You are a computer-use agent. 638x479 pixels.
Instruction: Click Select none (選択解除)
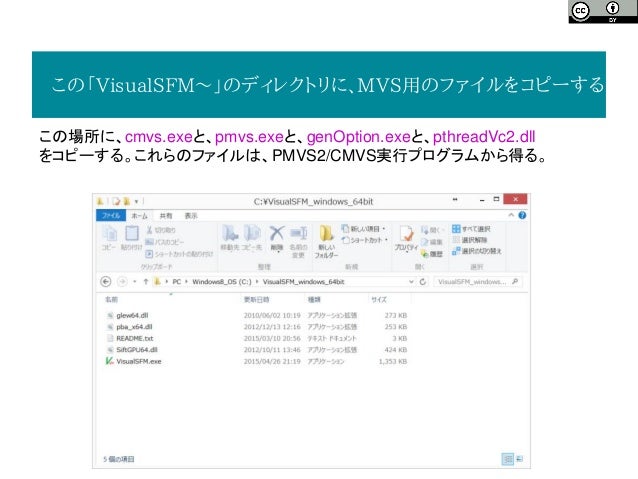tap(470, 240)
